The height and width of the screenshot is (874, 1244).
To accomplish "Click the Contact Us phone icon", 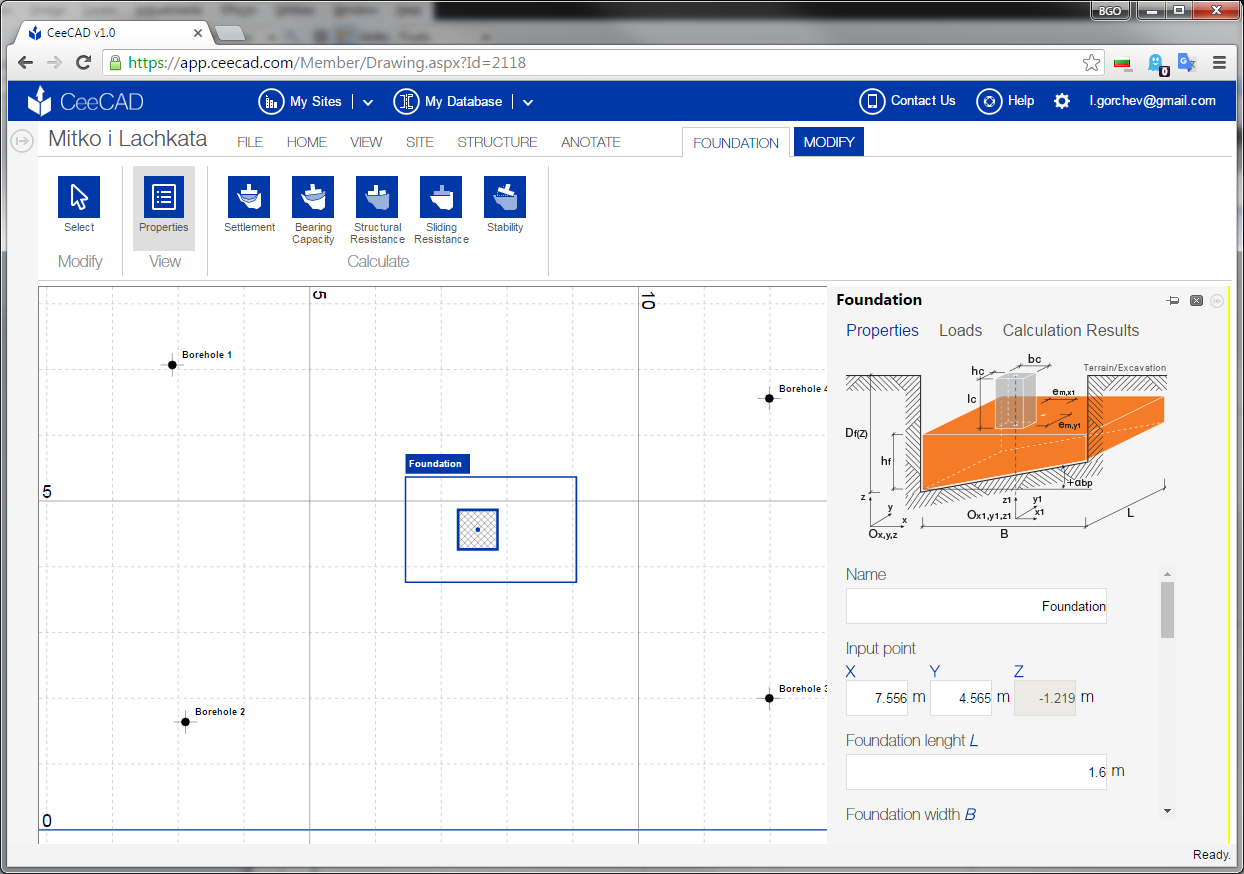I will coord(872,101).
